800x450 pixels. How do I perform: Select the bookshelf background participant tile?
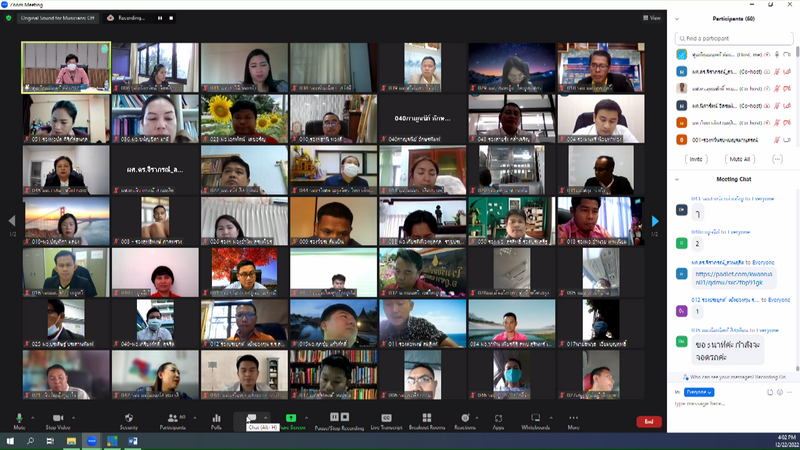pyautogui.click(x=334, y=374)
